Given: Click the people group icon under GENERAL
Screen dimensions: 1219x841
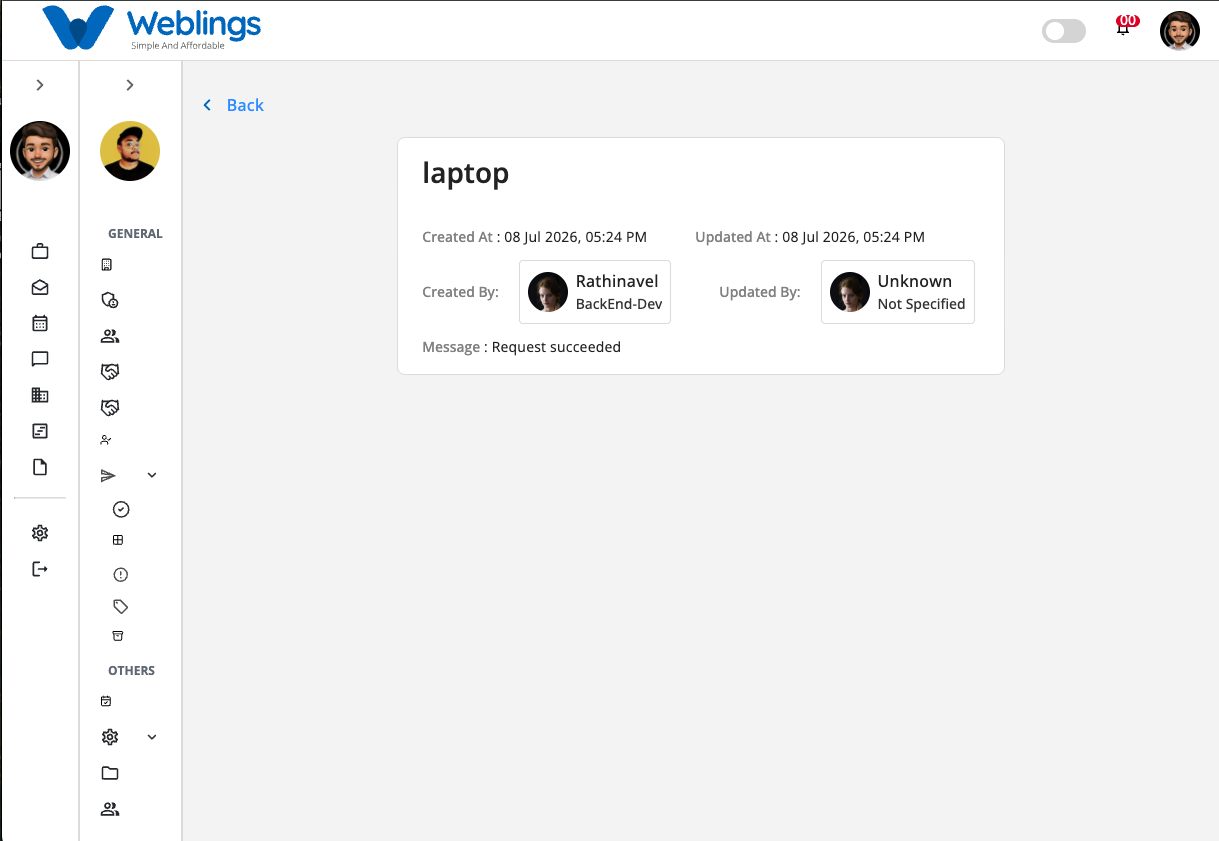Looking at the screenshot, I should [x=110, y=336].
